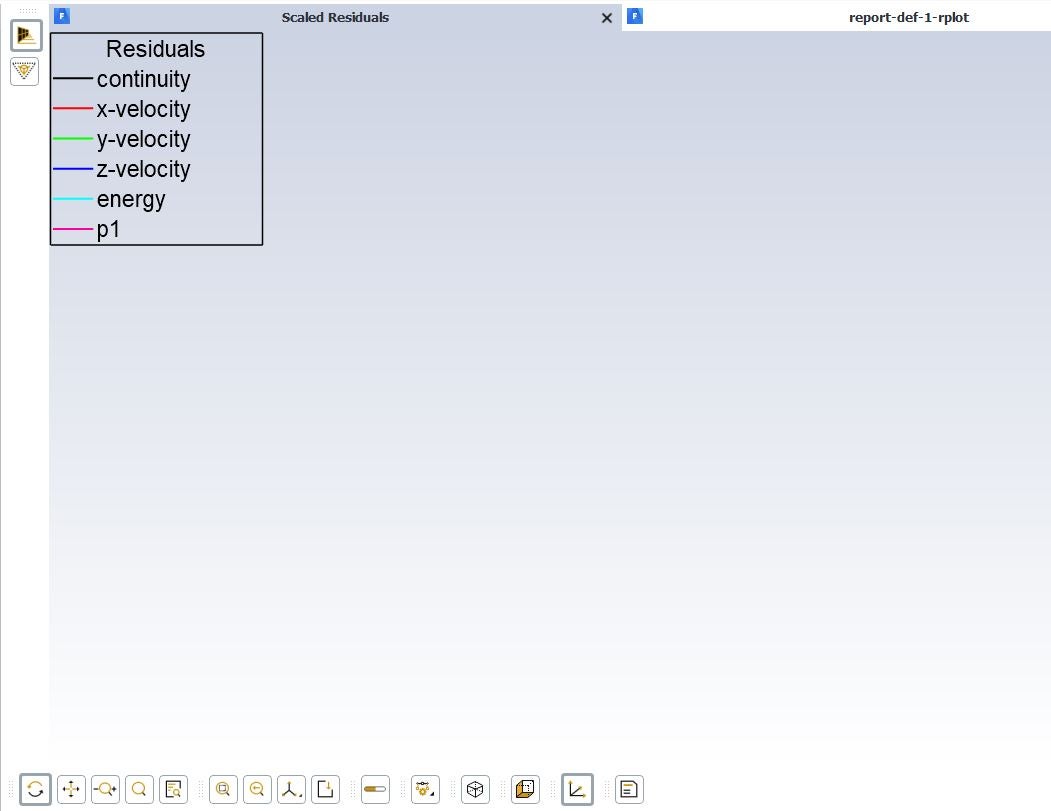Click the mesh display icon in sidebar

(x=26, y=35)
